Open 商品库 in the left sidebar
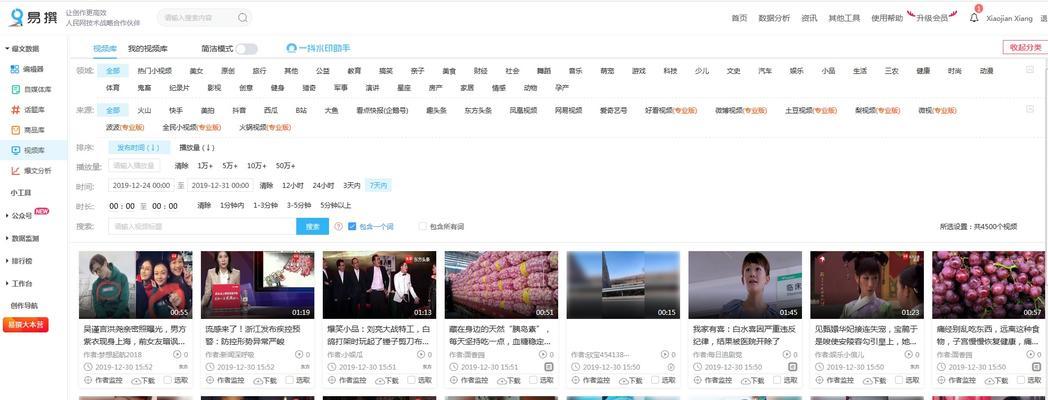The height and width of the screenshot is (400, 1048). click(x=27, y=130)
